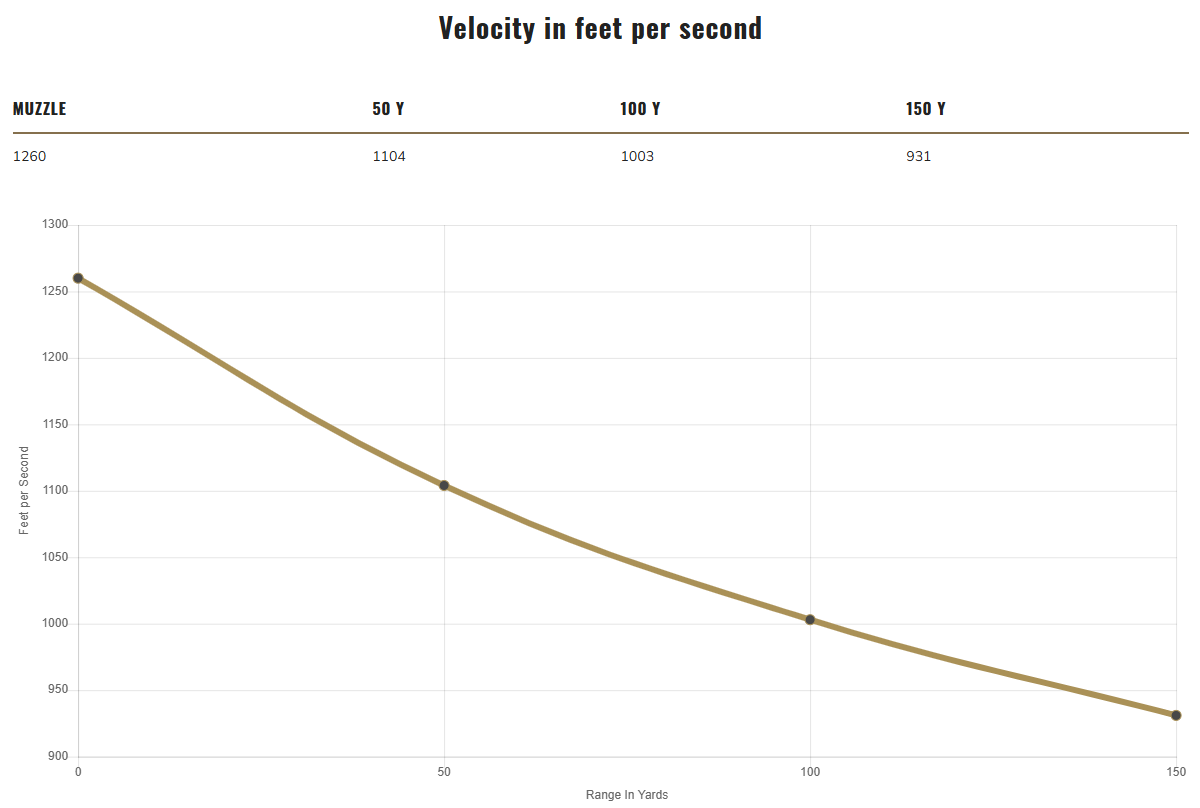The width and height of the screenshot is (1200, 808).
Task: Click the 900 label on the vertical axis
Action: click(59, 757)
